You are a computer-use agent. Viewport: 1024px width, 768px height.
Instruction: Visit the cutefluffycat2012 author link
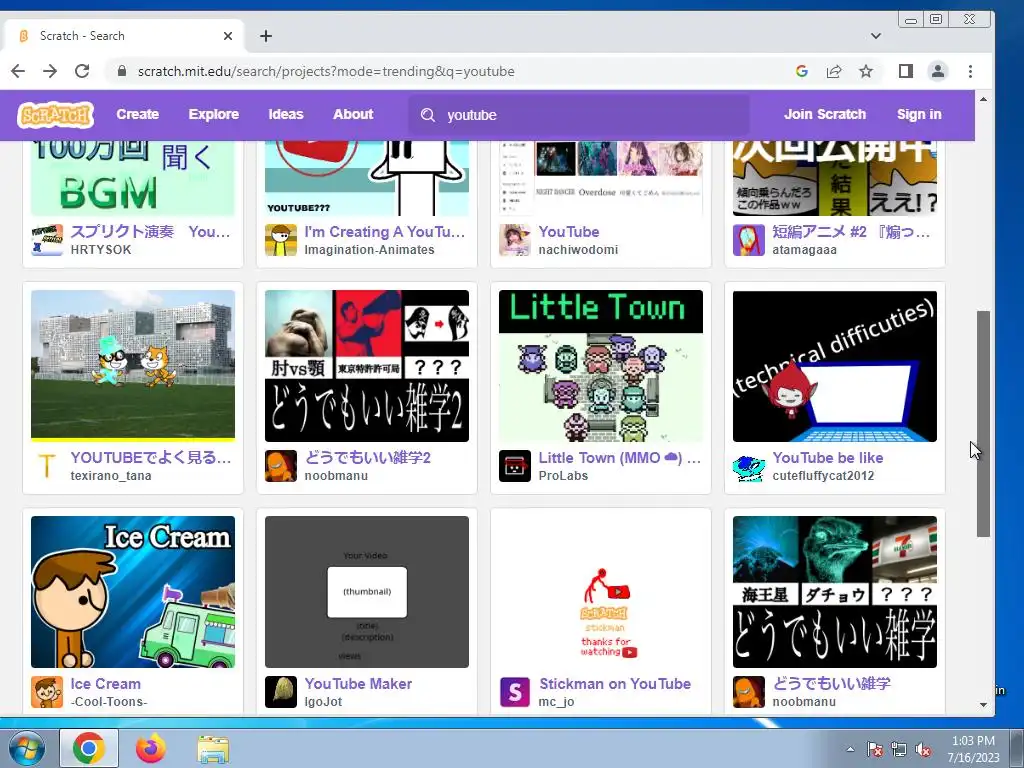[823, 475]
